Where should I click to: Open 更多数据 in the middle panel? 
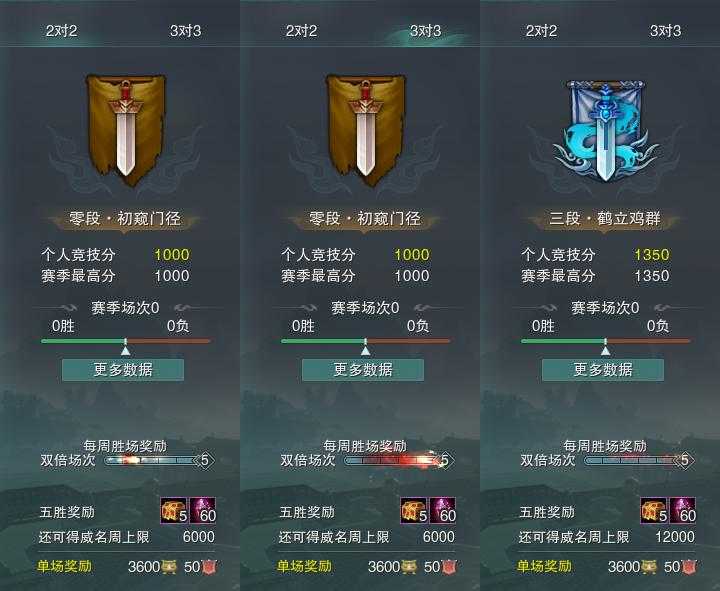pyautogui.click(x=363, y=370)
